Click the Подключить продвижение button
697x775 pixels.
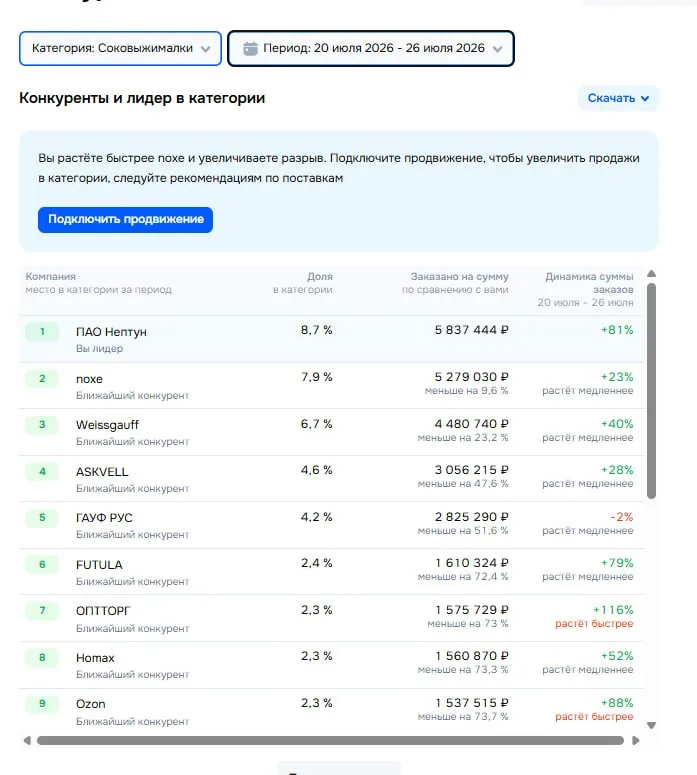coord(126,219)
